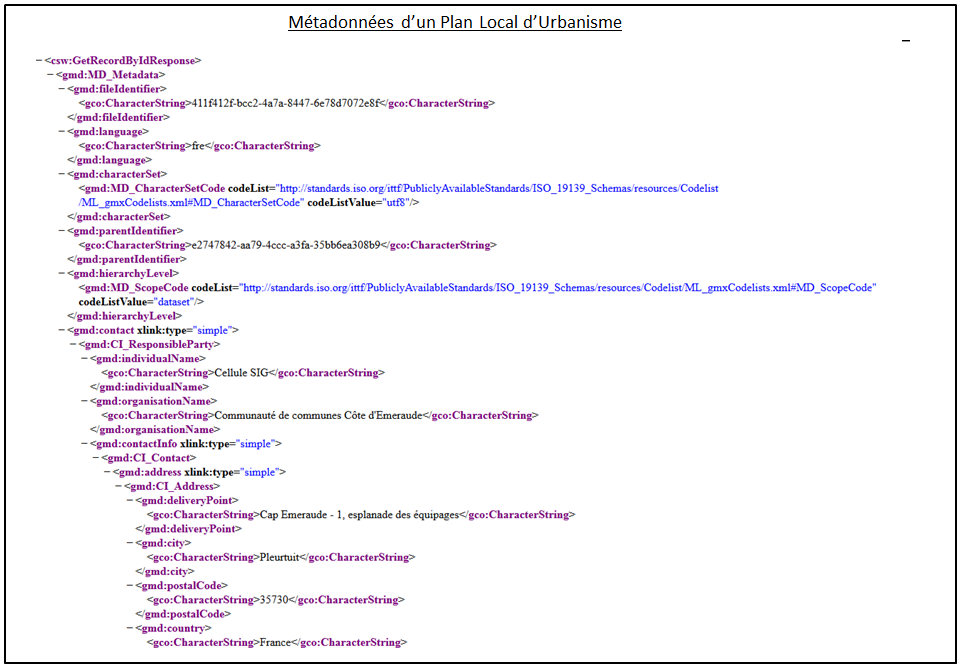Collapse the gmd:deliveryPoint element
Image resolution: width=962 pixels, height=668 pixels.
130,500
